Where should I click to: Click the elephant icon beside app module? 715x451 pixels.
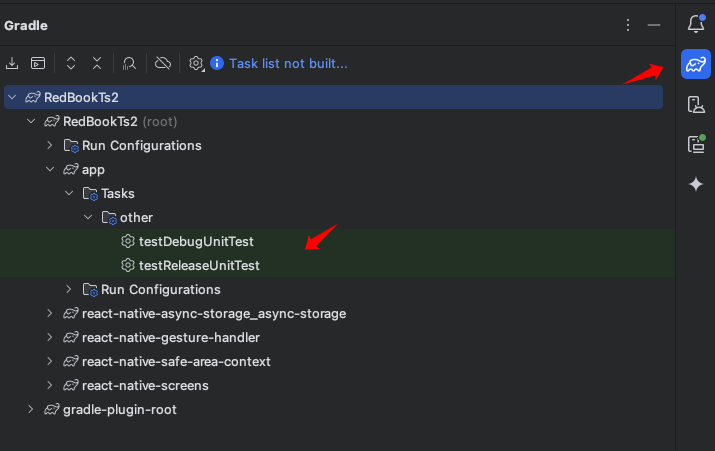pyautogui.click(x=71, y=169)
